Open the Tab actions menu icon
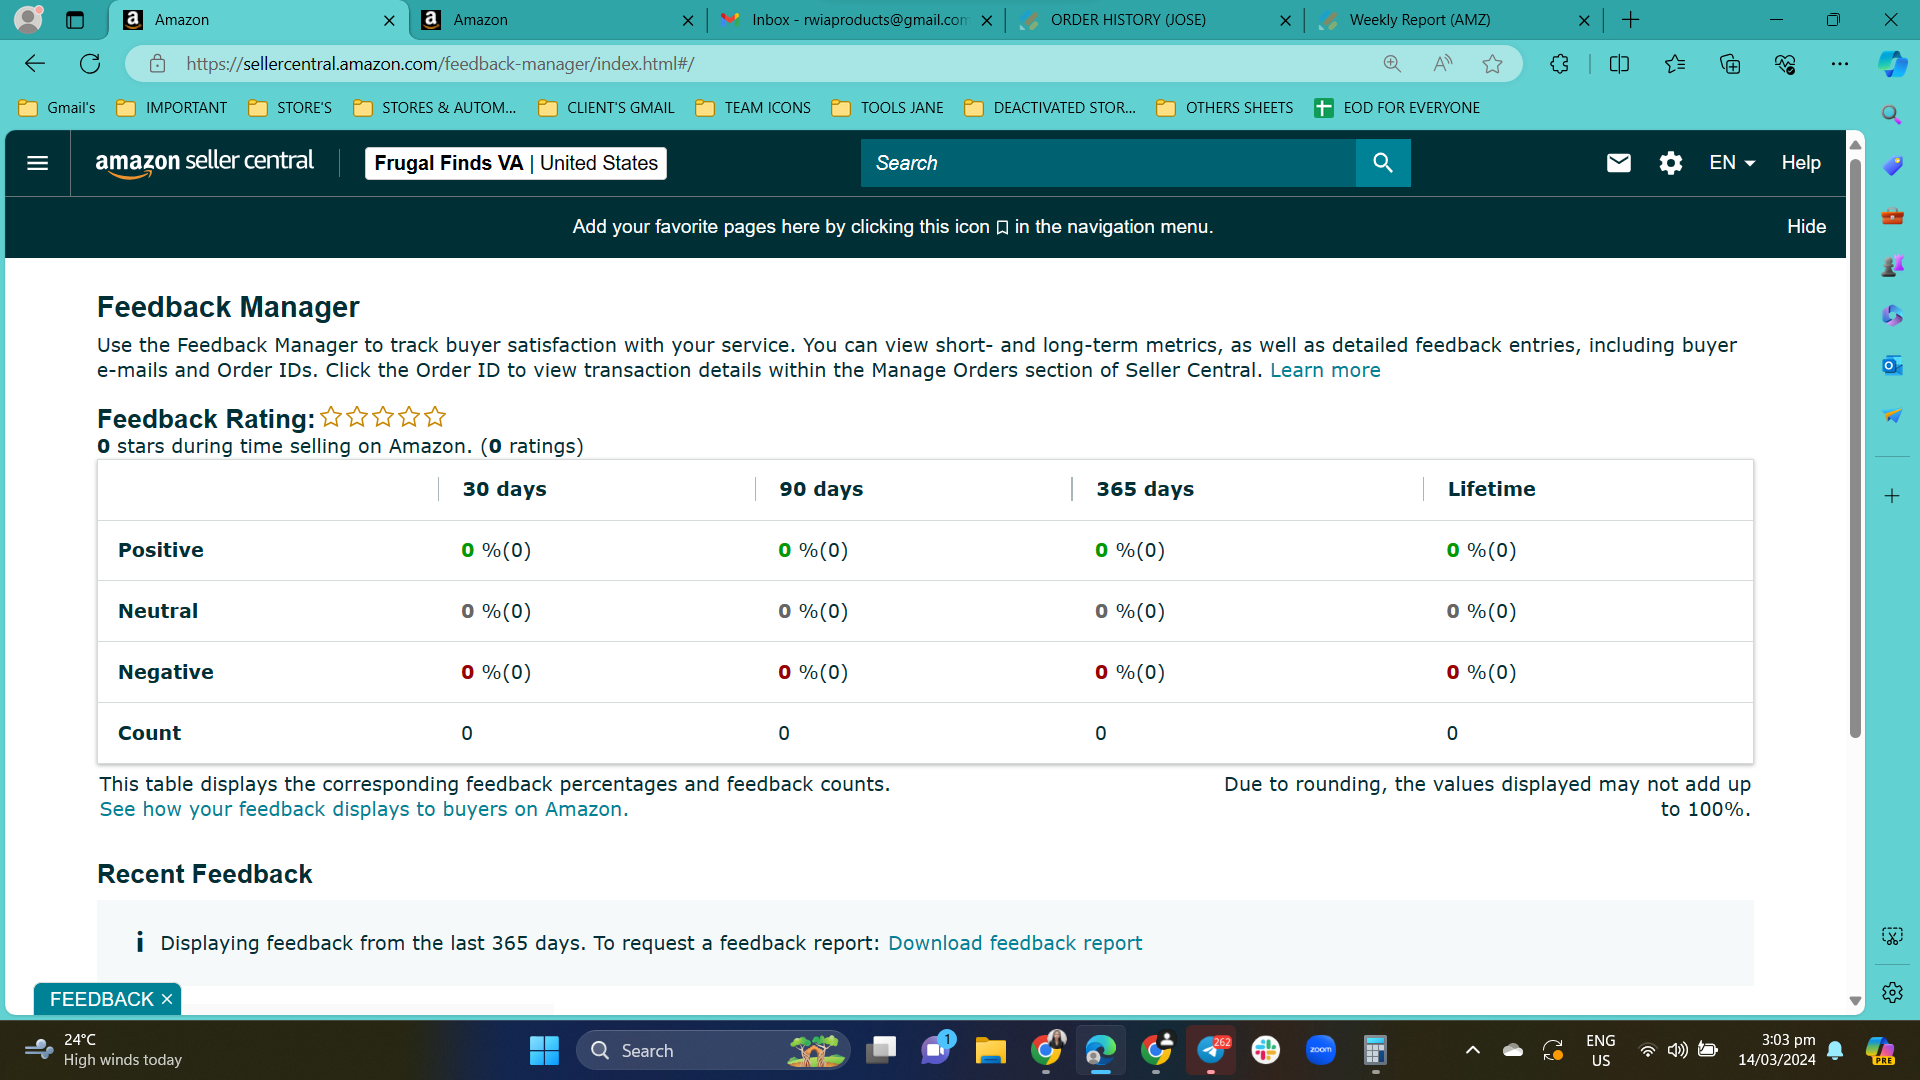This screenshot has height=1080, width=1920. [75, 20]
